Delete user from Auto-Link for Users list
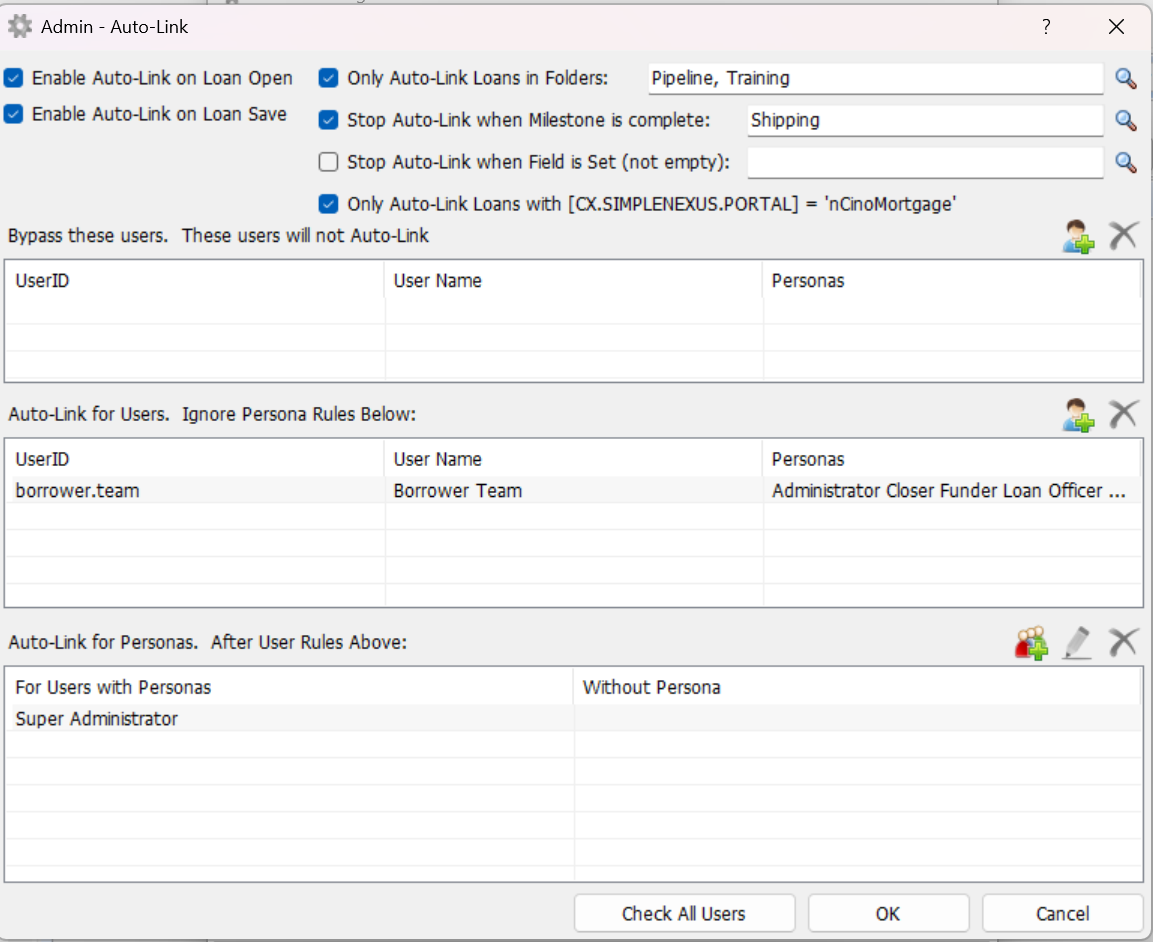Screen dimensions: 1153x942 (1124, 414)
